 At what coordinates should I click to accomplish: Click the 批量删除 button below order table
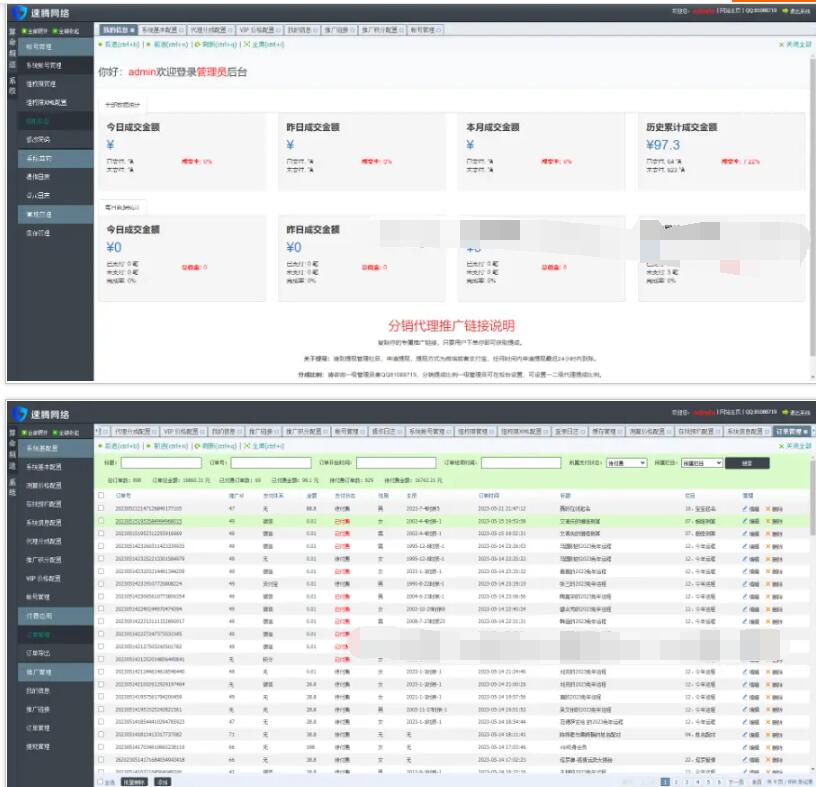(x=134, y=782)
